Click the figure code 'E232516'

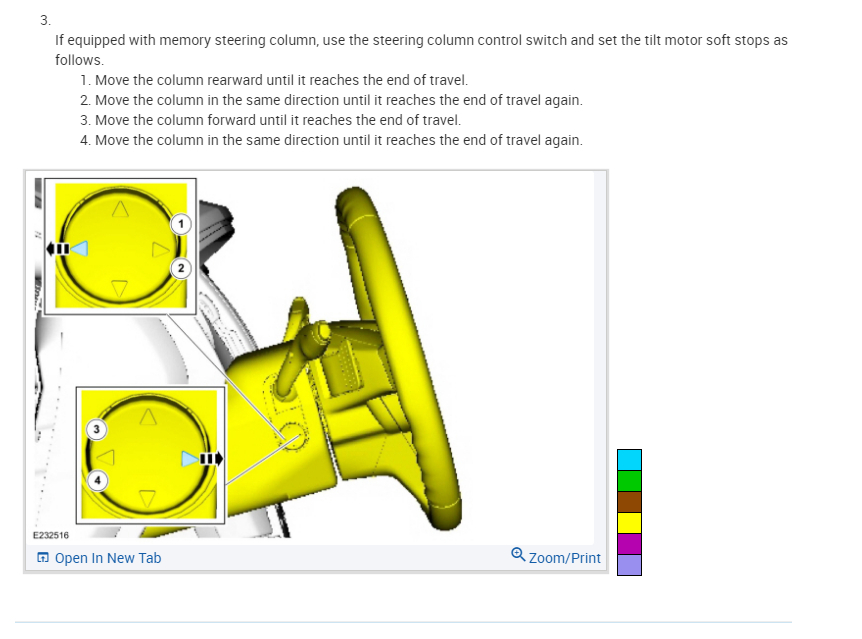click(51, 535)
